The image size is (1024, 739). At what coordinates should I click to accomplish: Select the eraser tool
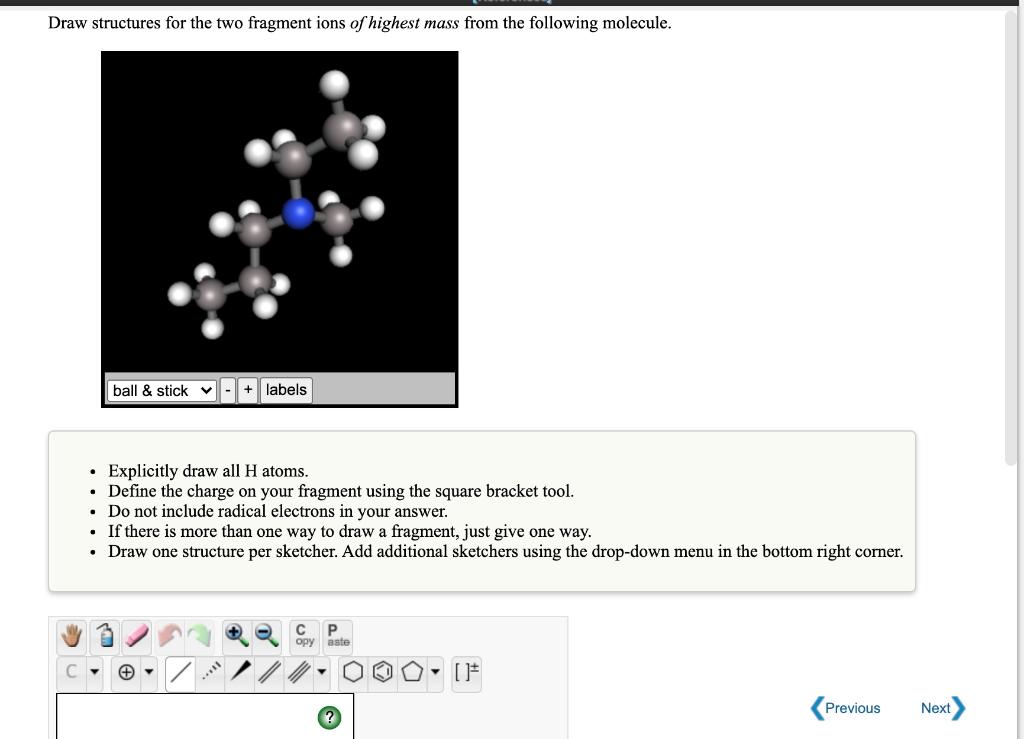136,635
